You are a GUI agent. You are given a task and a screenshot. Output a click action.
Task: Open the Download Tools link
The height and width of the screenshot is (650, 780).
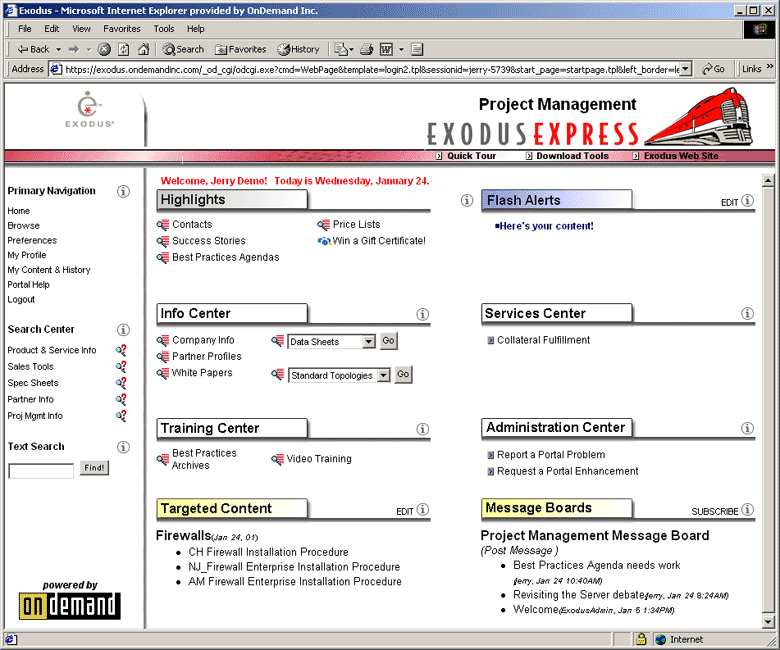click(572, 156)
